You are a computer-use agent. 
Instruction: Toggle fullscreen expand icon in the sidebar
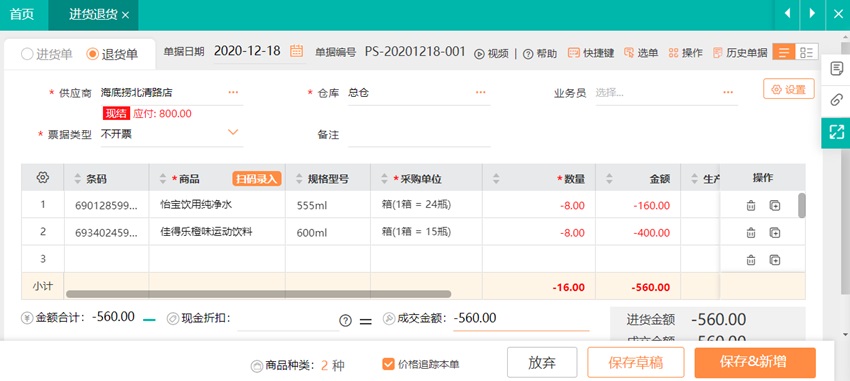click(836, 132)
